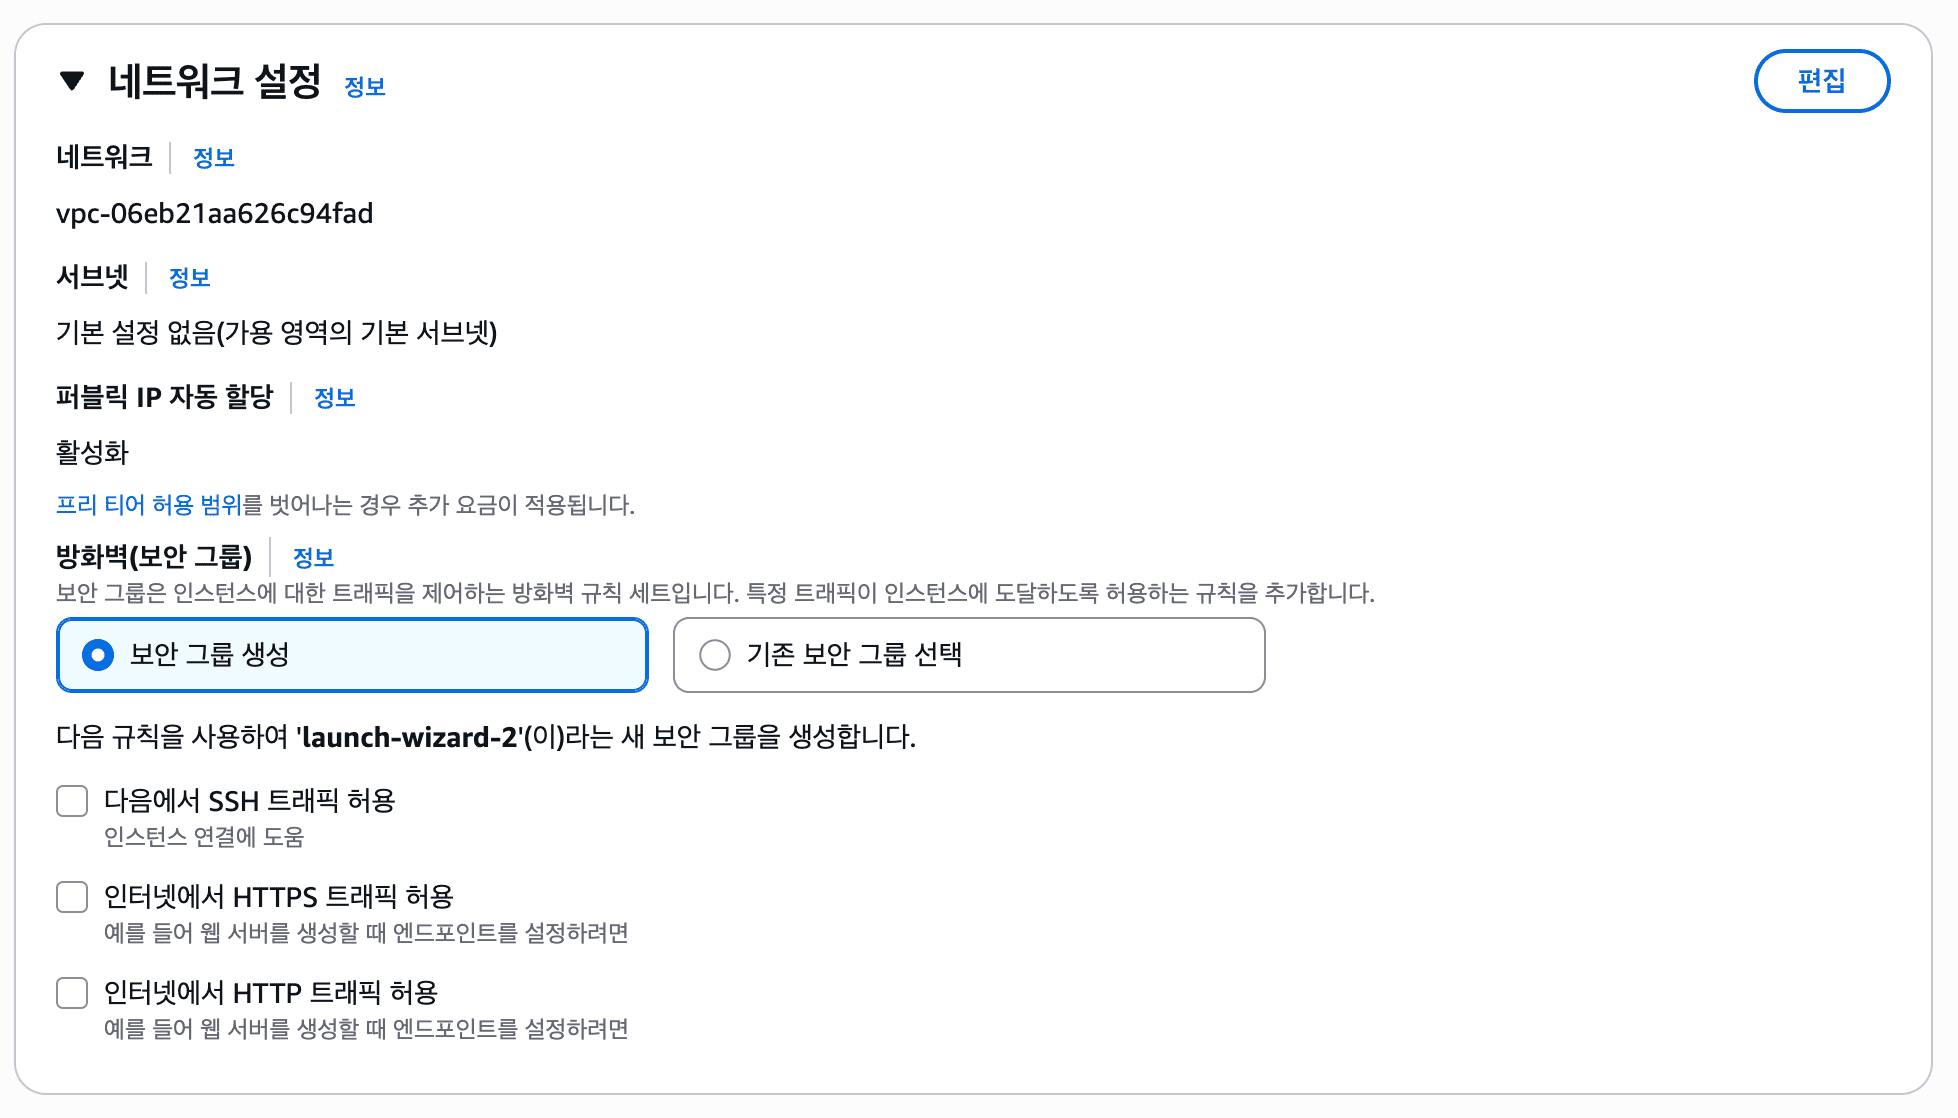1958x1118 pixels.
Task: Enable 인터넷에서 HTTP 트래픽 허용 checkbox
Action: point(71,993)
